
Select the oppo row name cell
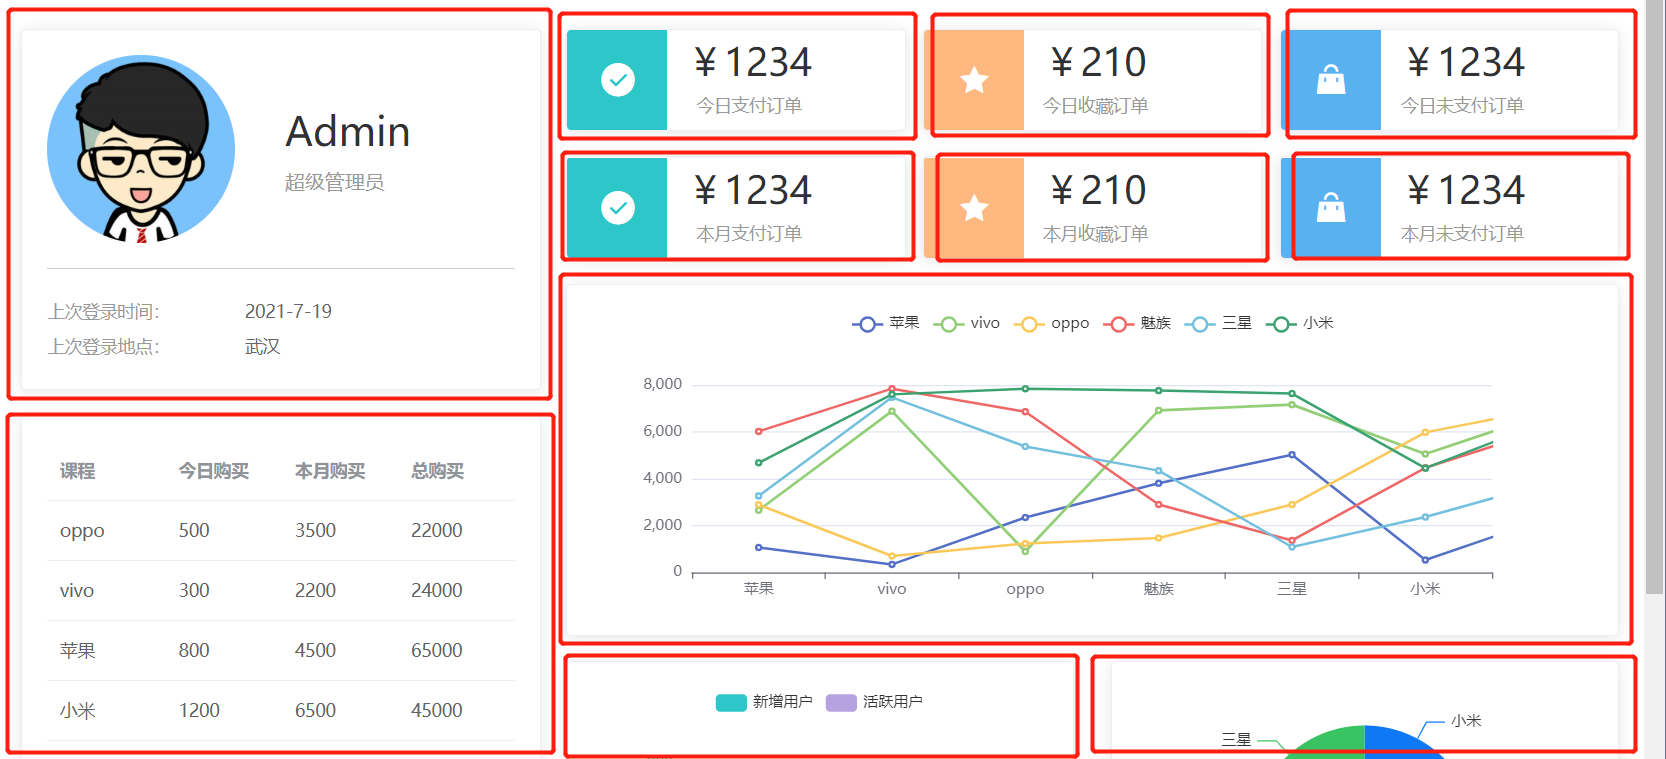click(82, 531)
